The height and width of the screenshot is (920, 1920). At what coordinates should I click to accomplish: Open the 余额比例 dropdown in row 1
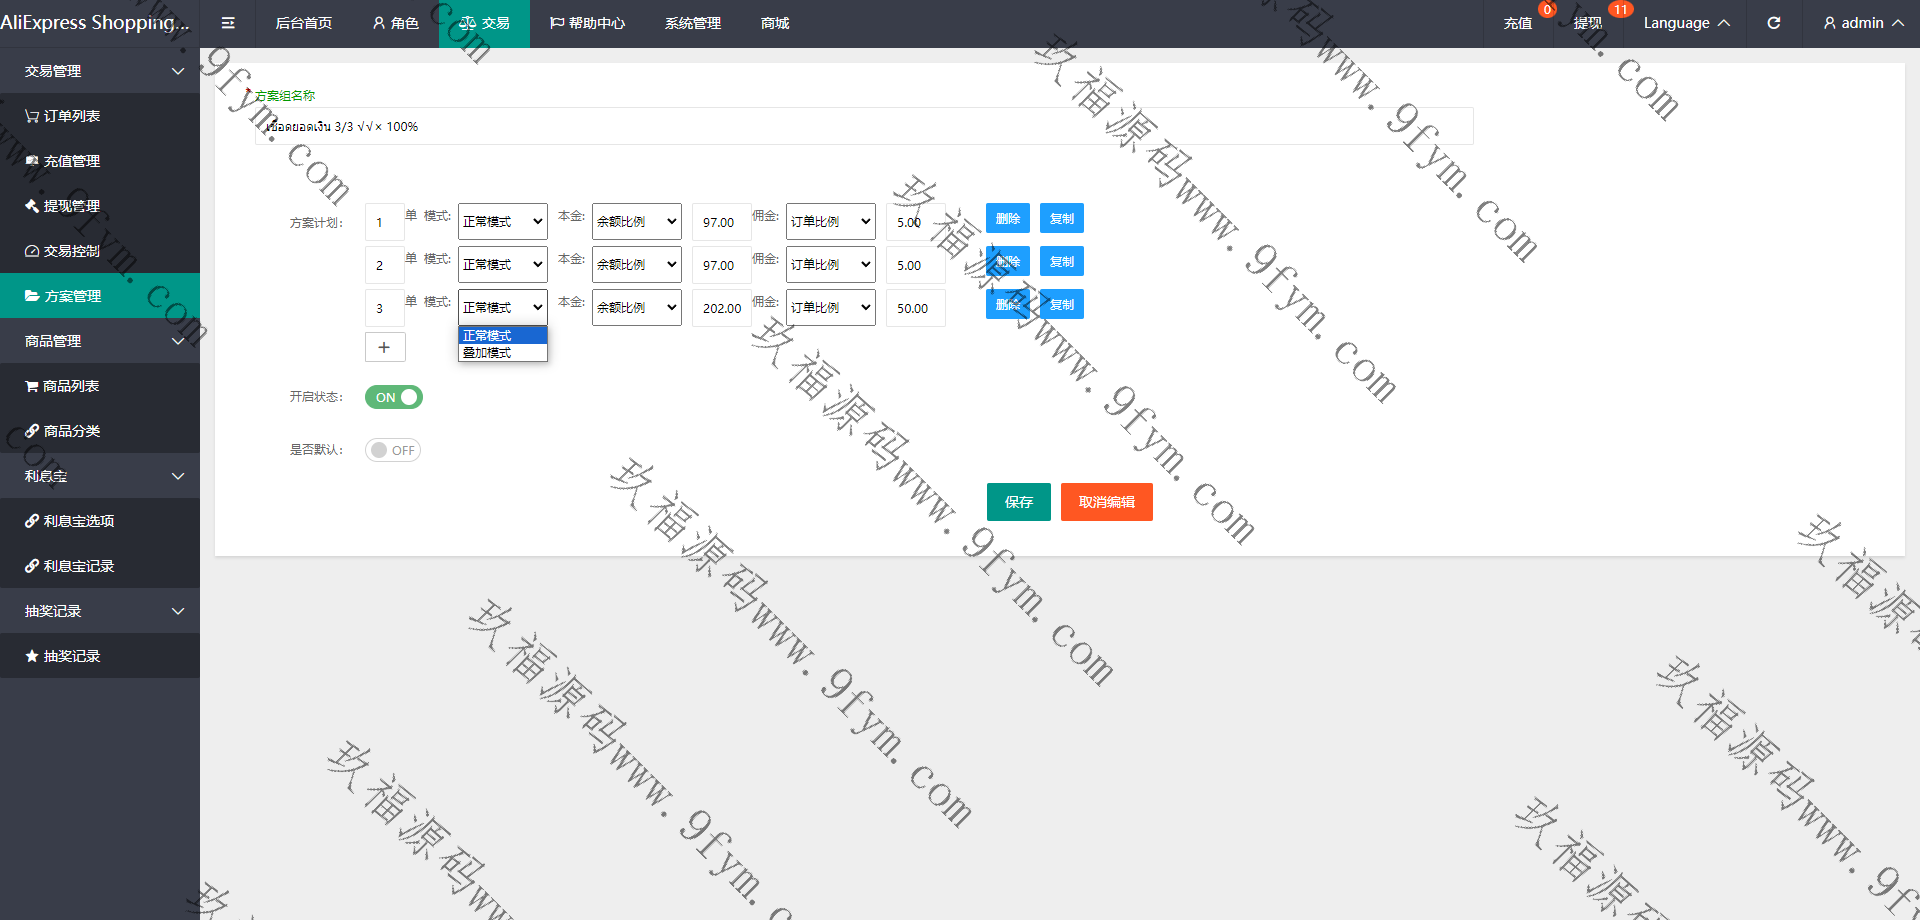click(x=636, y=222)
